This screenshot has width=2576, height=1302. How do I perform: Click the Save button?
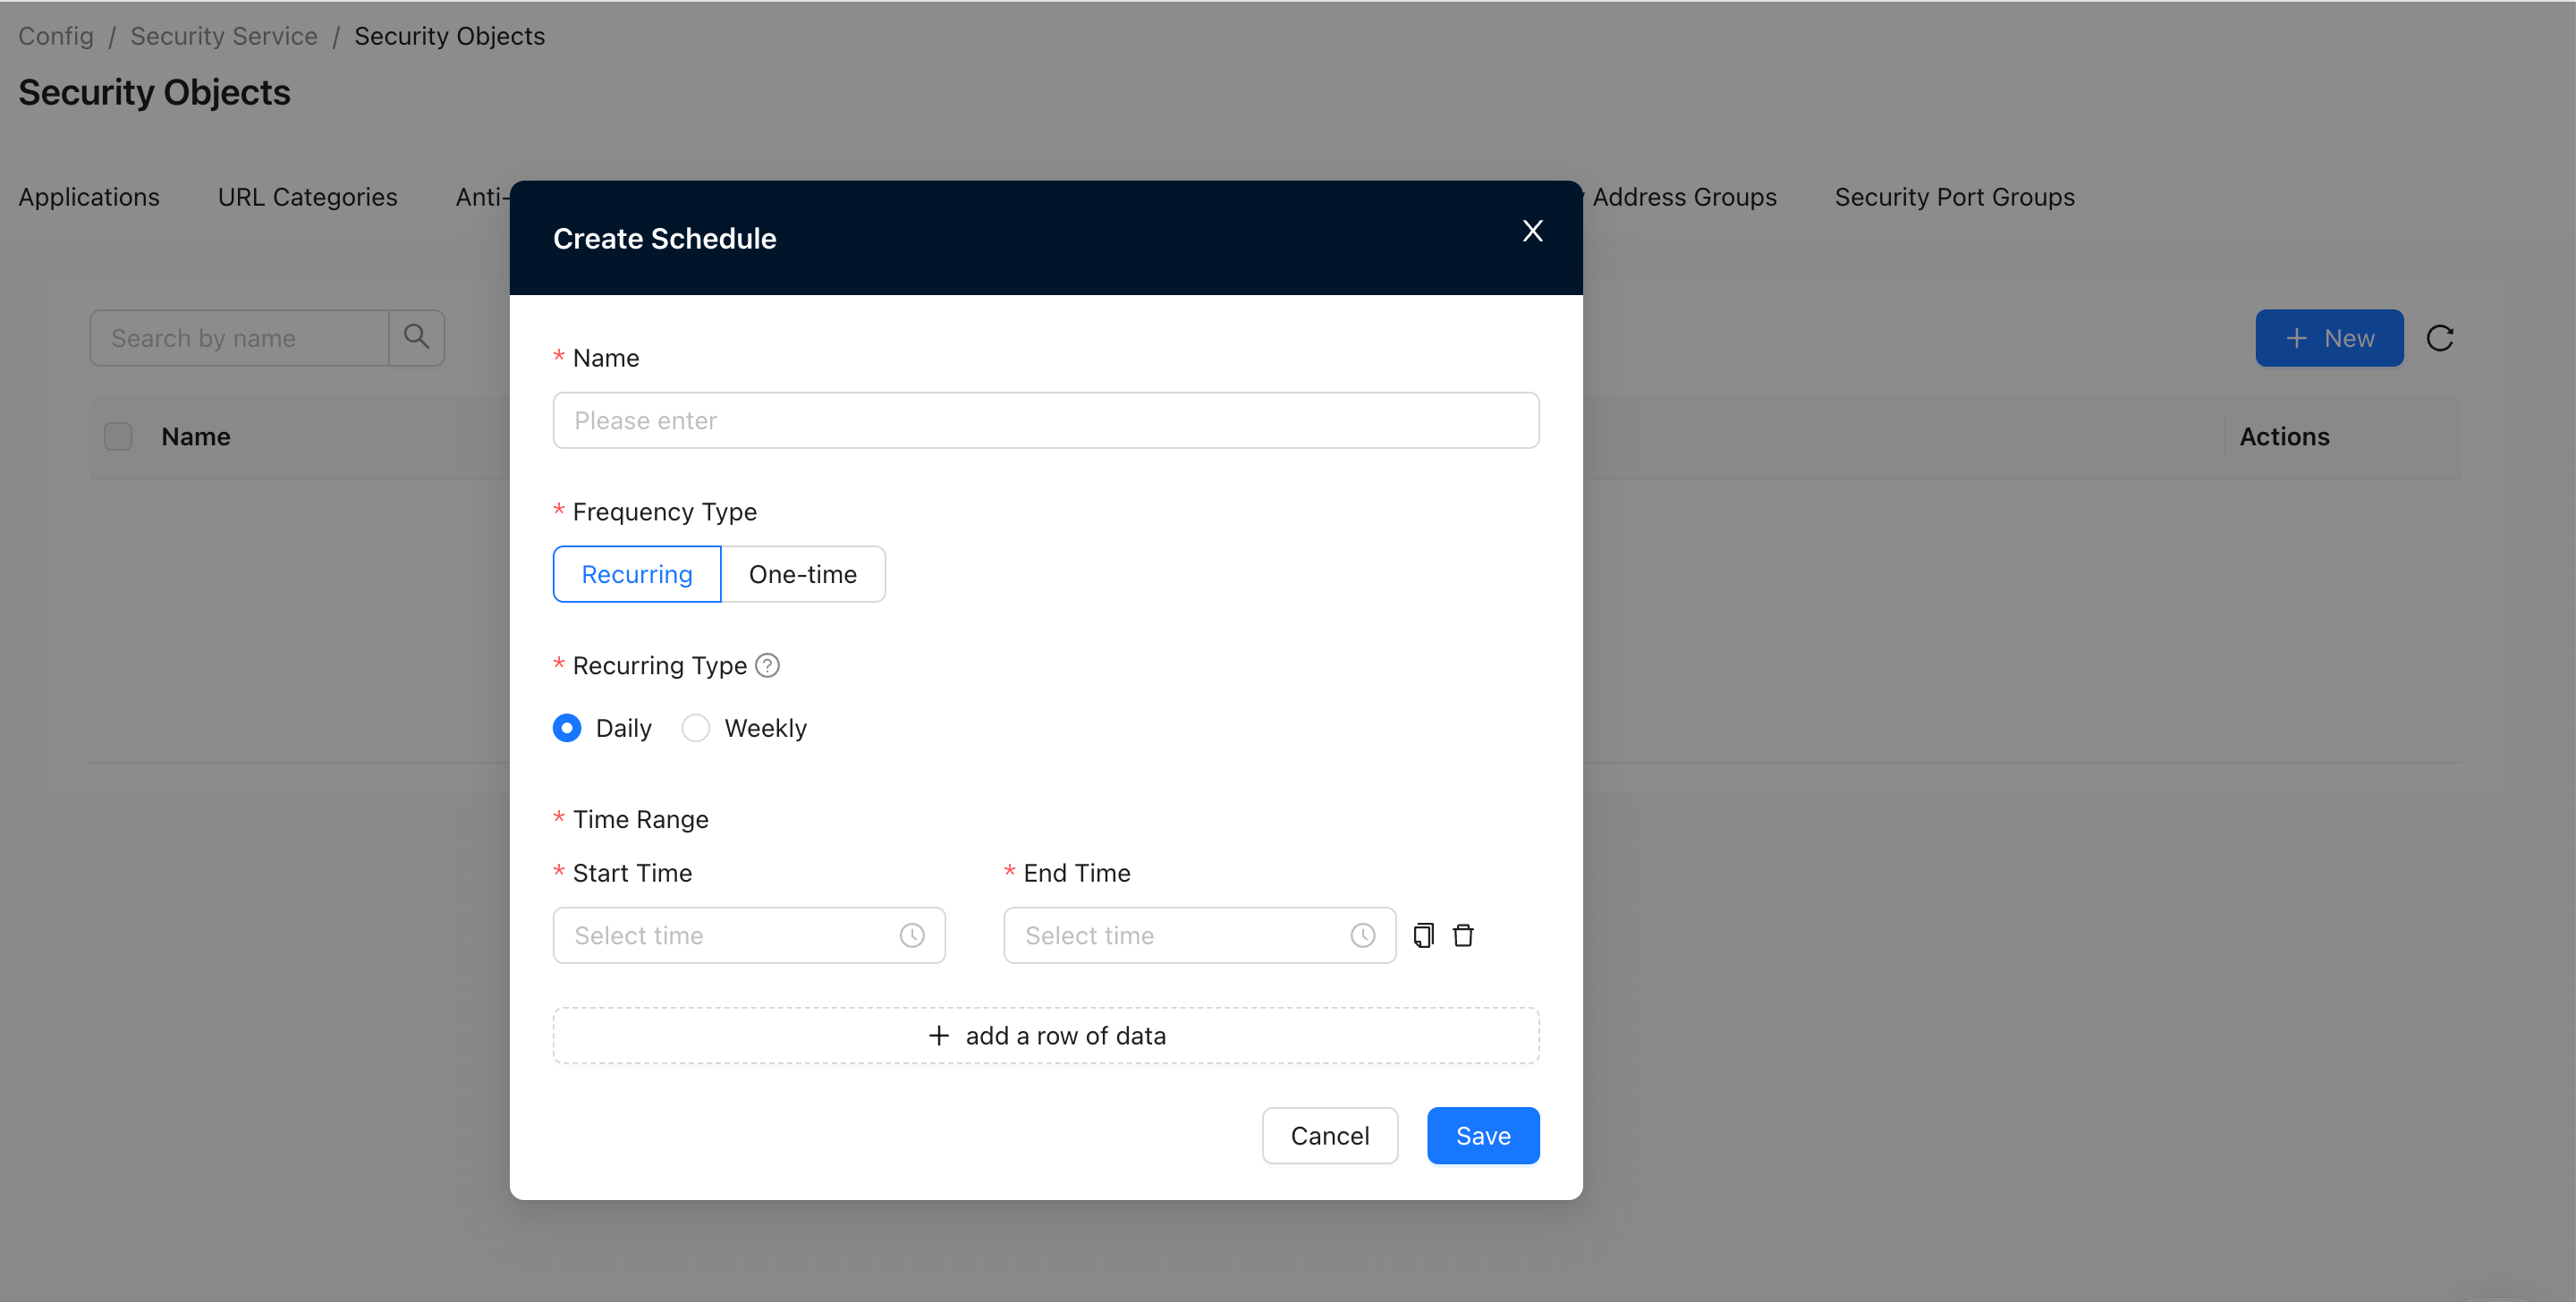coord(1483,1135)
